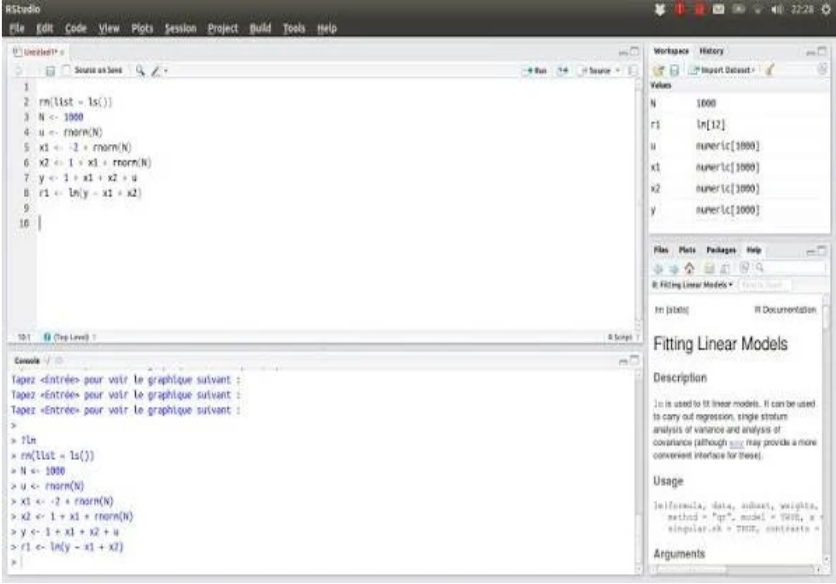
Task: Go back in the Help pane history
Action: 658,269
